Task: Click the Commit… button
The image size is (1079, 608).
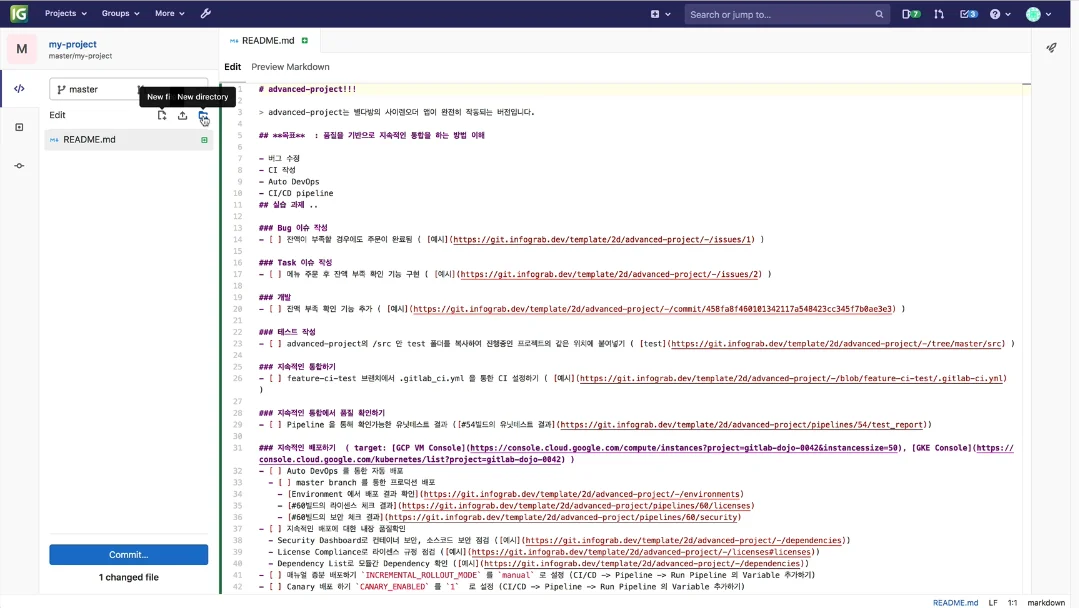Action: (x=128, y=554)
